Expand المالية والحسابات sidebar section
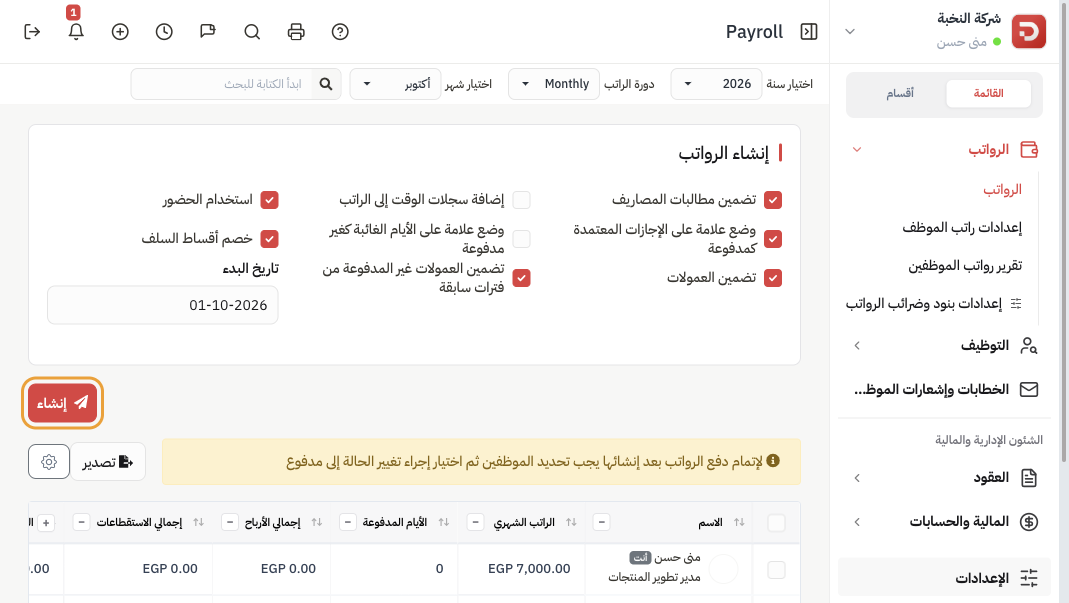The image size is (1069, 603). [x=857, y=522]
